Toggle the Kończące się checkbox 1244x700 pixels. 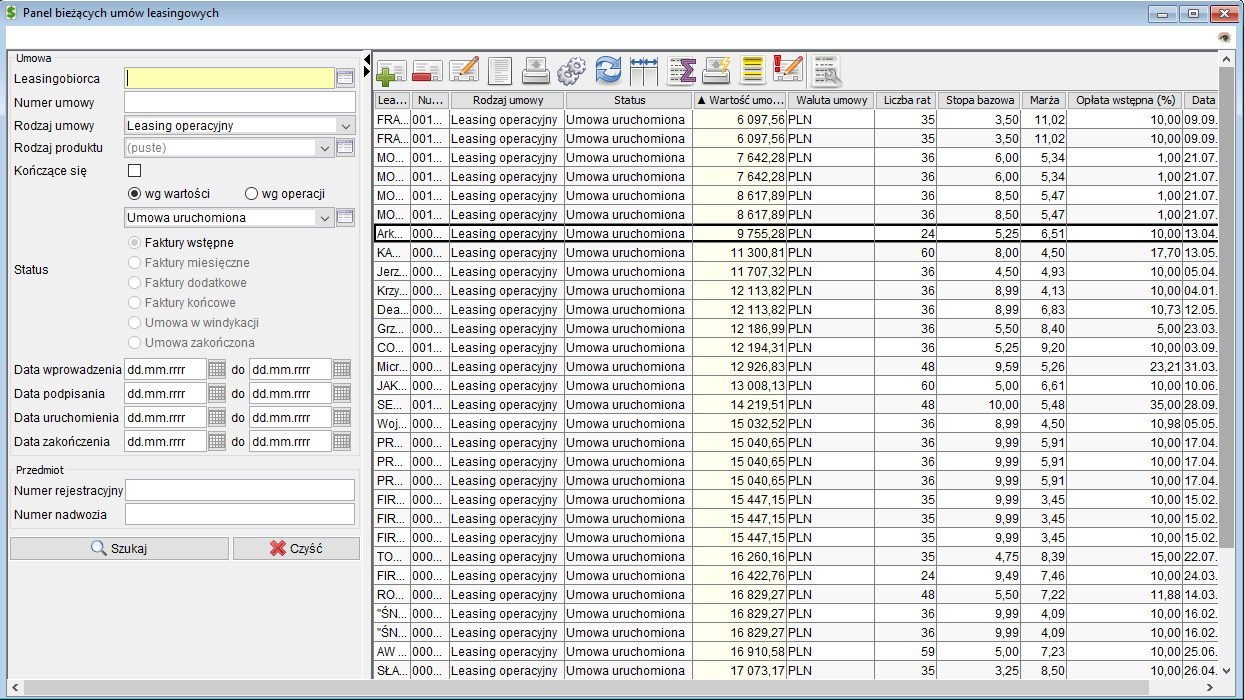(135, 171)
